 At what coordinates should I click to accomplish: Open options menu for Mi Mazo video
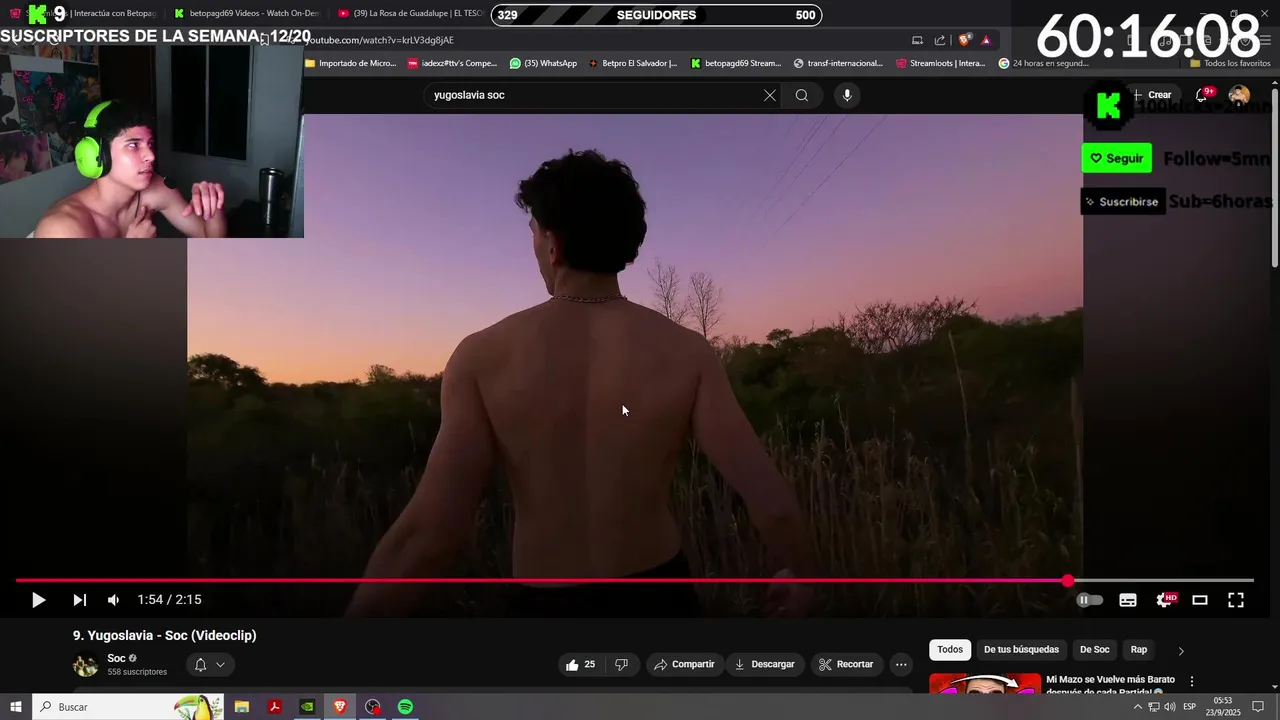coord(1191,681)
